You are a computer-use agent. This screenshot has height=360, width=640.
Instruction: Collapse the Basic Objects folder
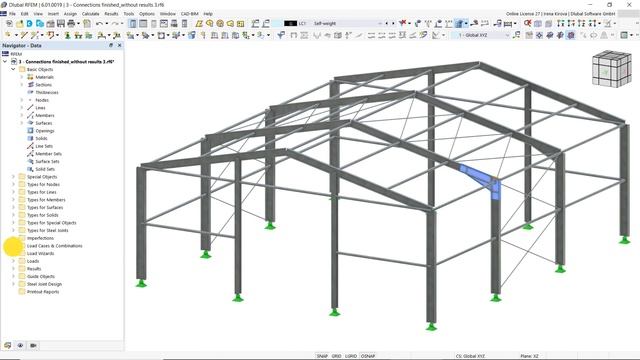(13, 69)
